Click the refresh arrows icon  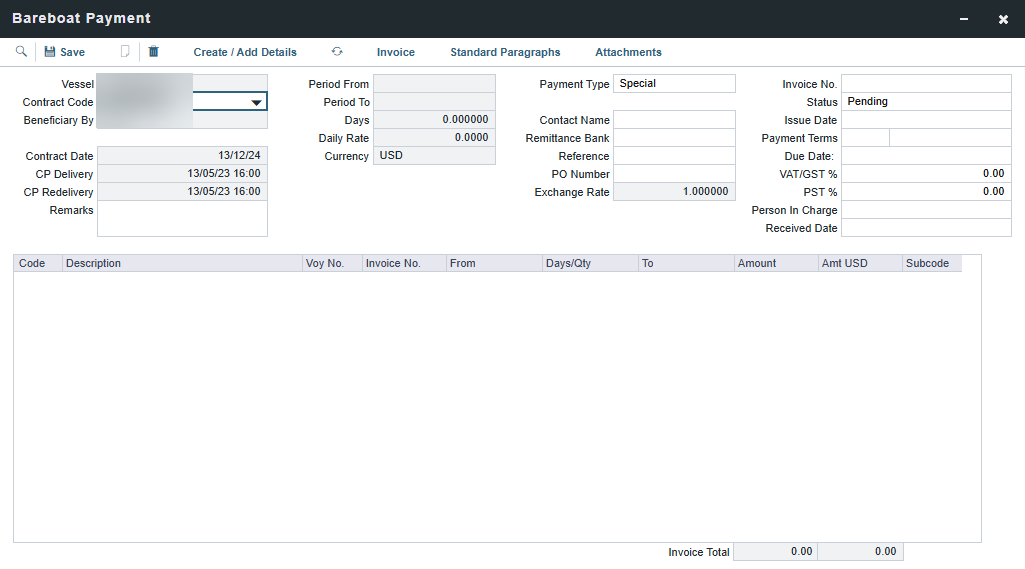click(337, 52)
